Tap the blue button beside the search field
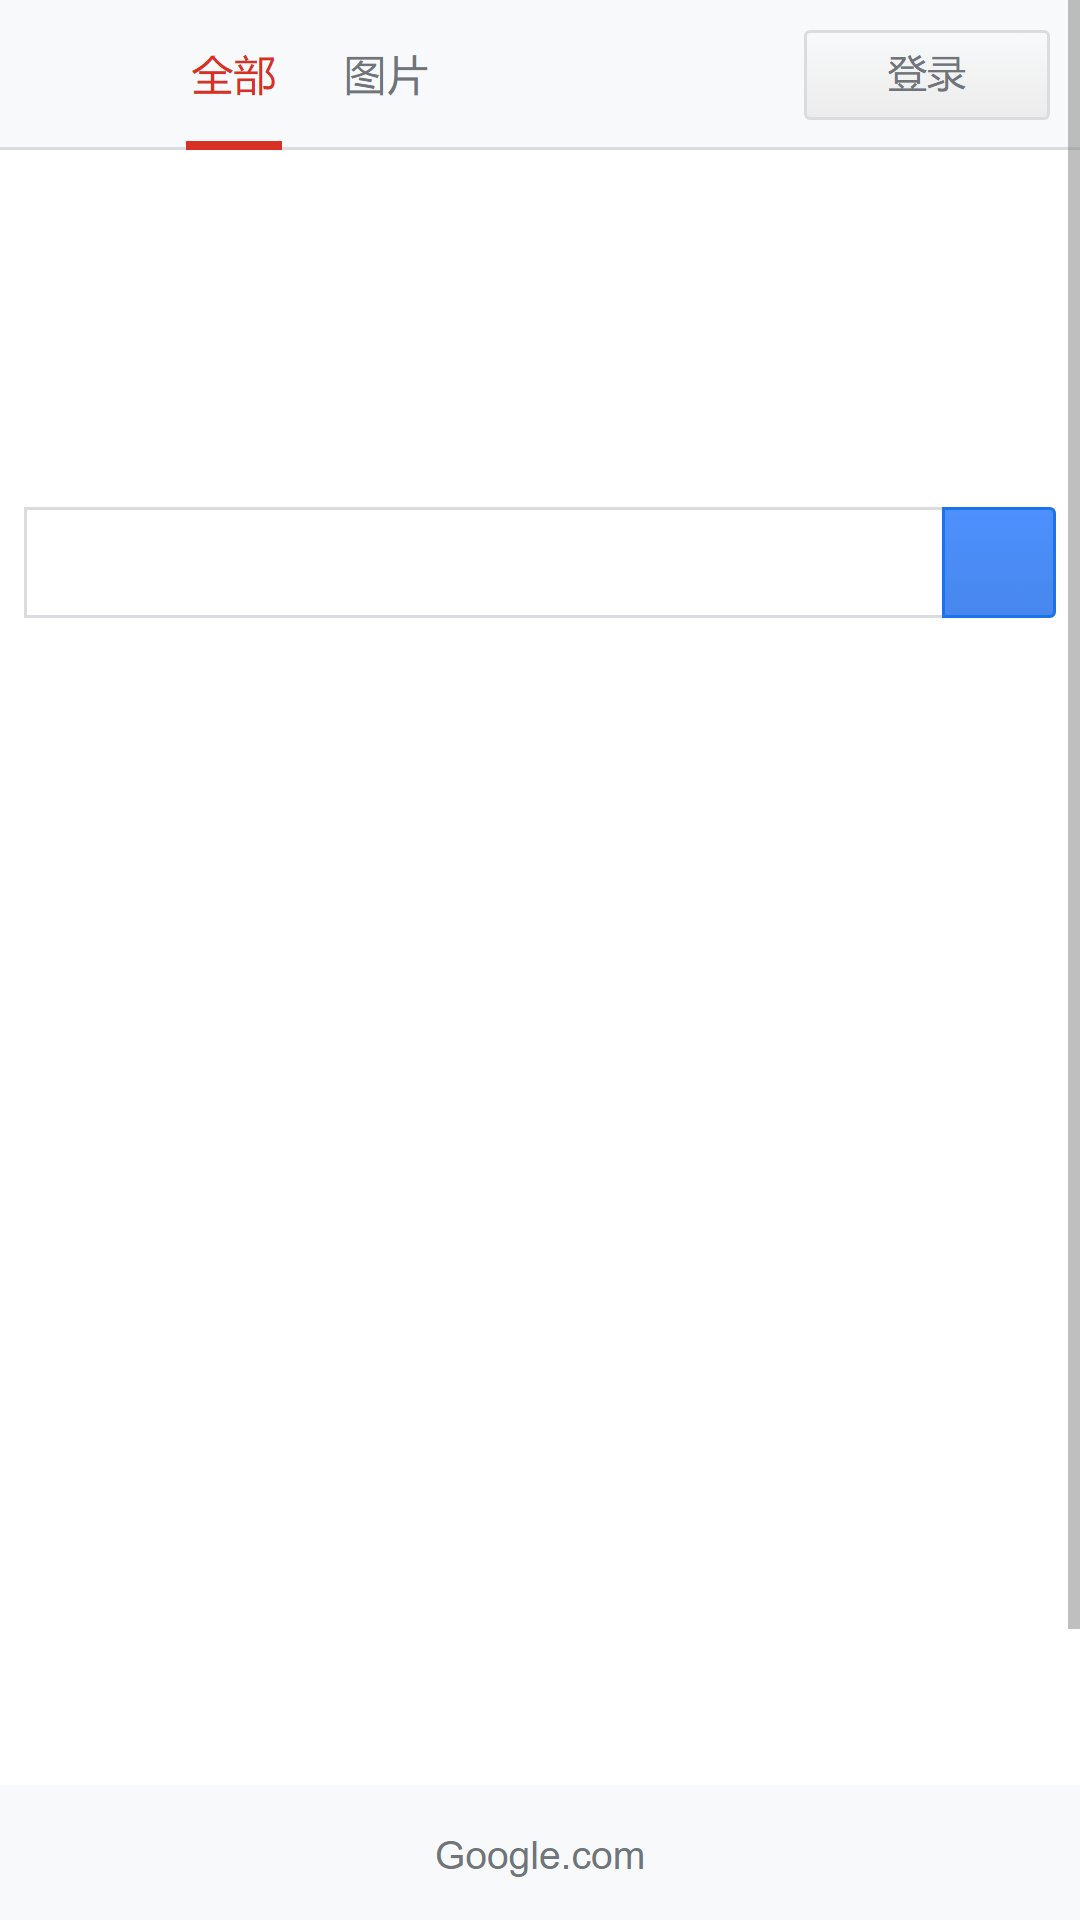Viewport: 1080px width, 1920px height. point(998,562)
